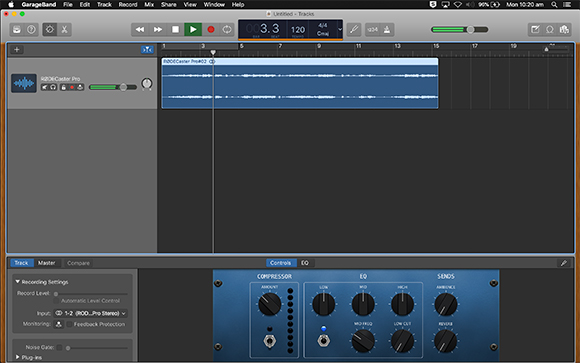Toggle the Catch Playhead button
580x363 pixels.
(147, 50)
